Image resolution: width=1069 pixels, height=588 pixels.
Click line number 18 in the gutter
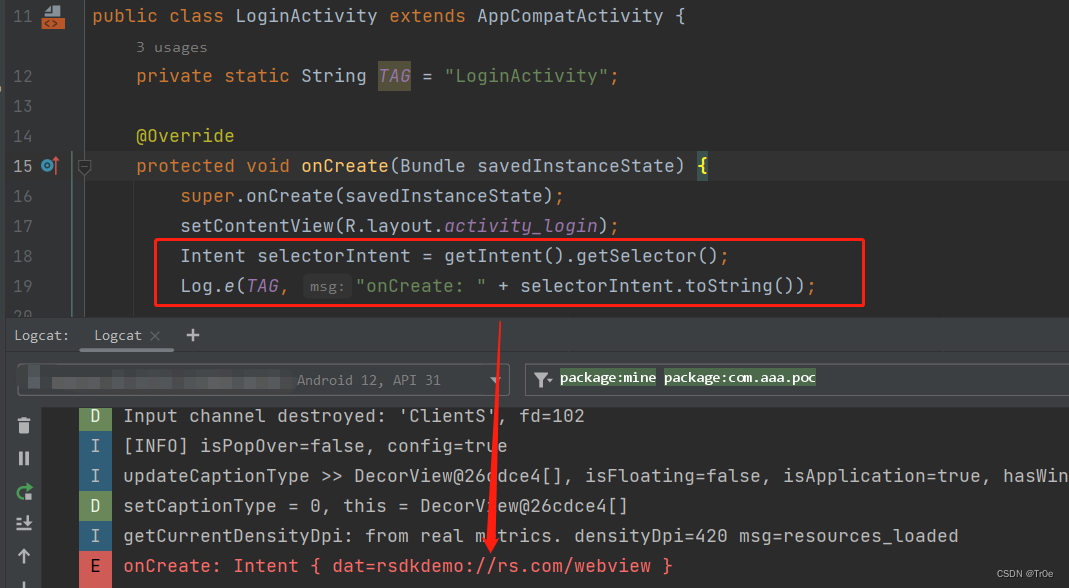pyautogui.click(x=22, y=256)
